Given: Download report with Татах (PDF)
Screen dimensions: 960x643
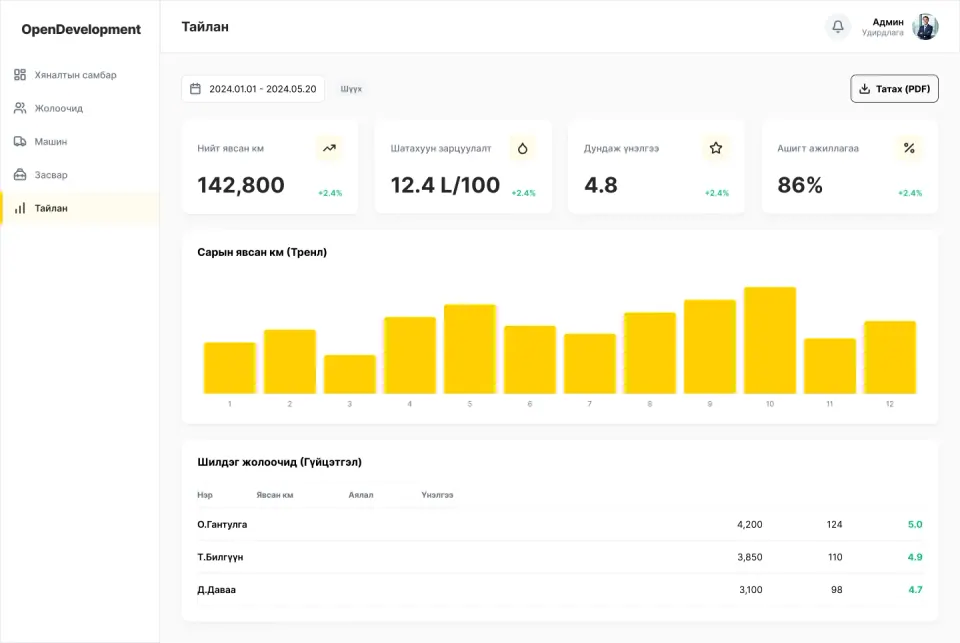Looking at the screenshot, I should point(894,89).
